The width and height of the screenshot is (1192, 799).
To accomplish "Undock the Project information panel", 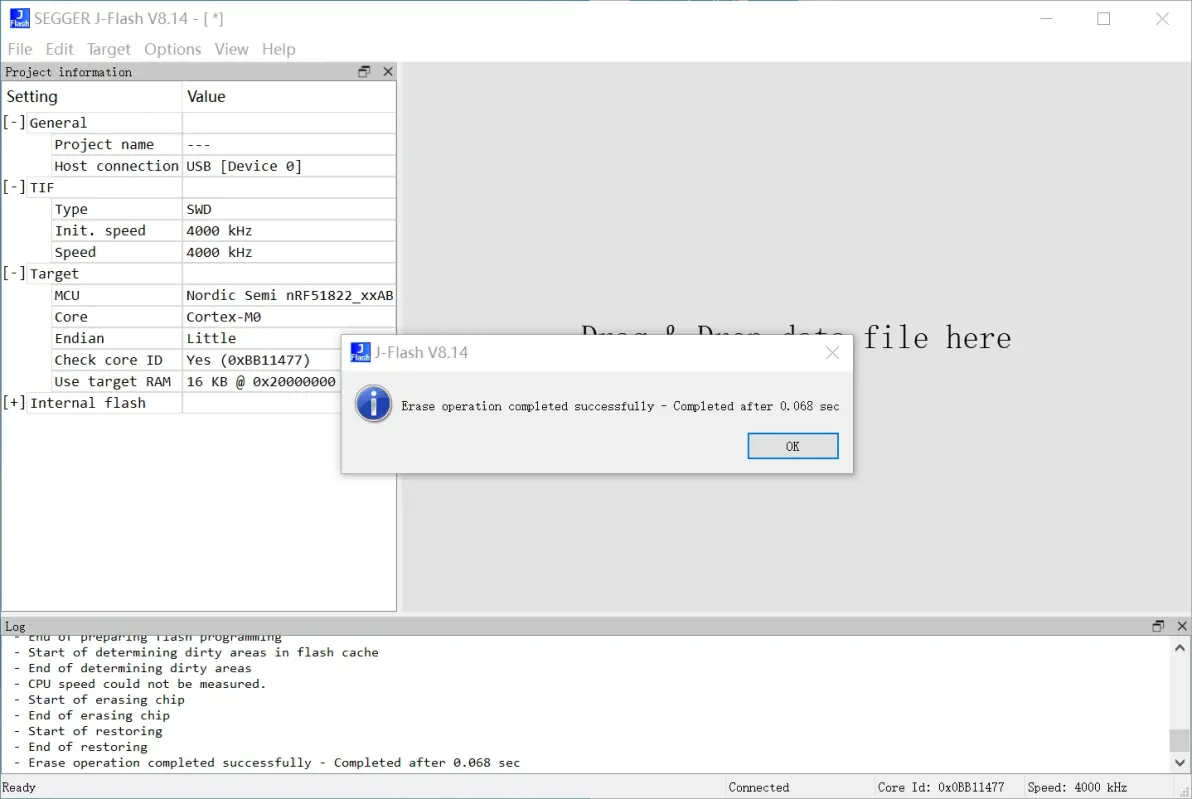I will (x=364, y=71).
